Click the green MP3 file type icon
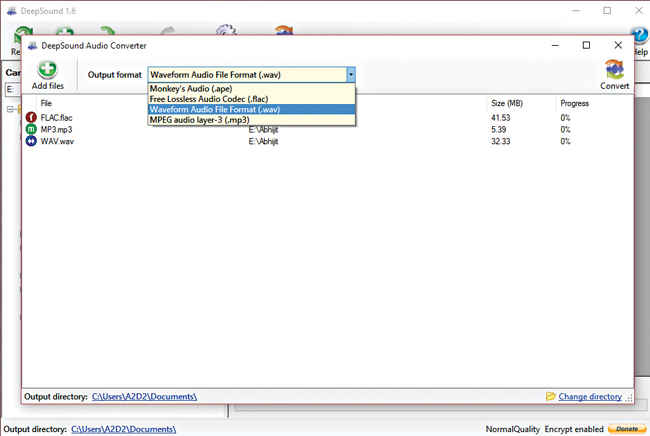Image resolution: width=650 pixels, height=436 pixels. [31, 129]
